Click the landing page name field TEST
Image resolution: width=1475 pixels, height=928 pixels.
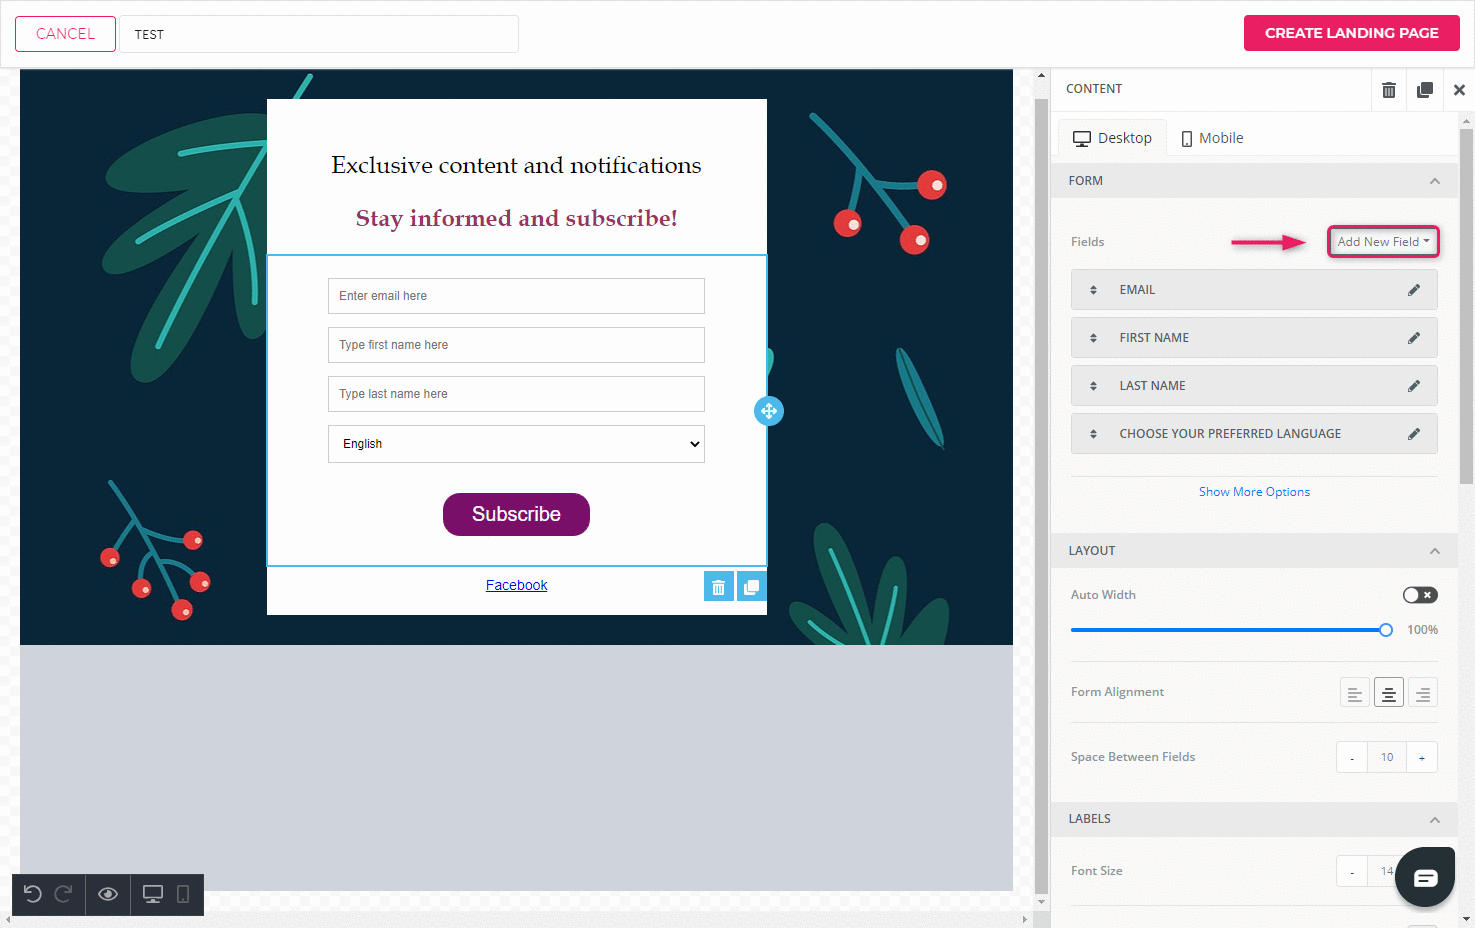pos(319,34)
